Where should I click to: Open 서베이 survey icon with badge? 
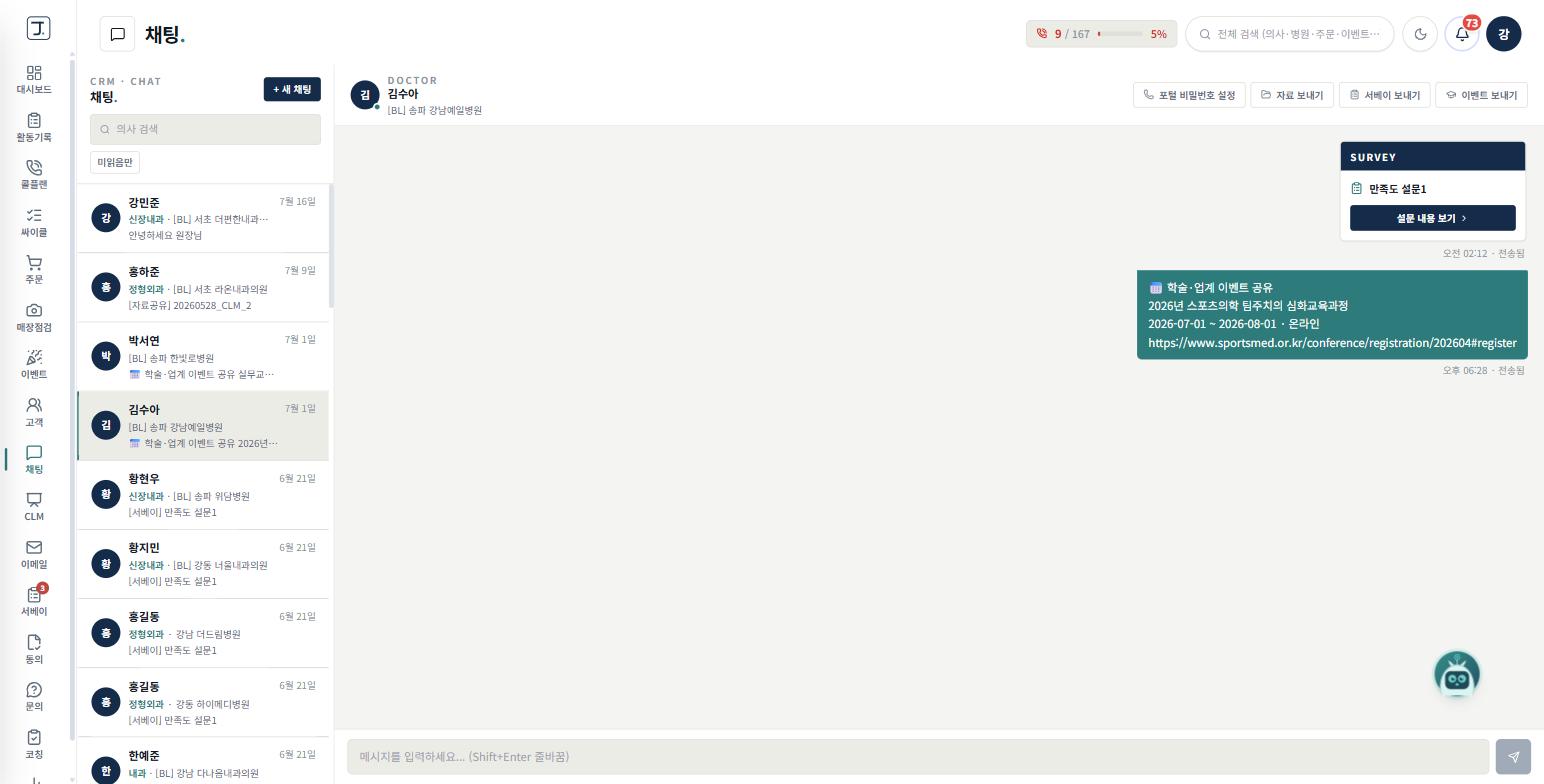click(x=34, y=601)
